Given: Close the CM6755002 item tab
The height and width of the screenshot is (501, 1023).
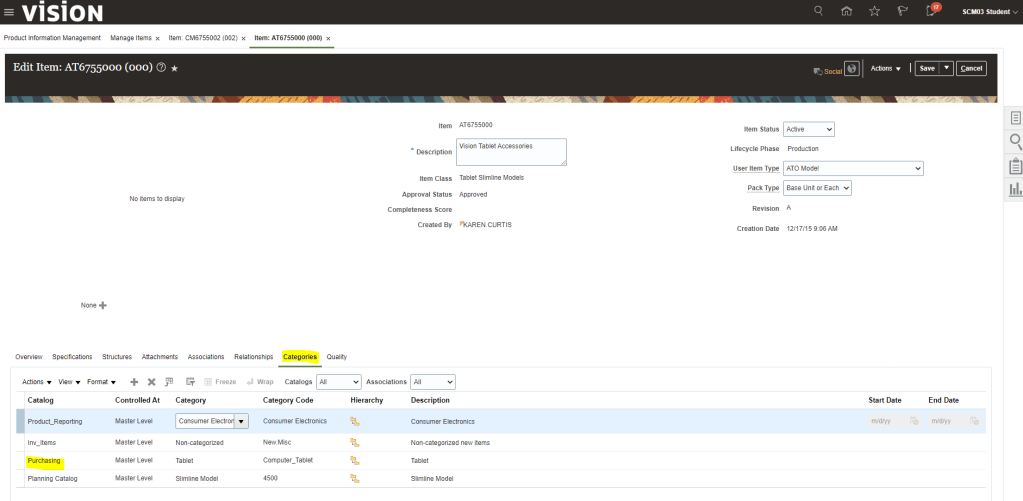Looking at the screenshot, I should point(243,38).
